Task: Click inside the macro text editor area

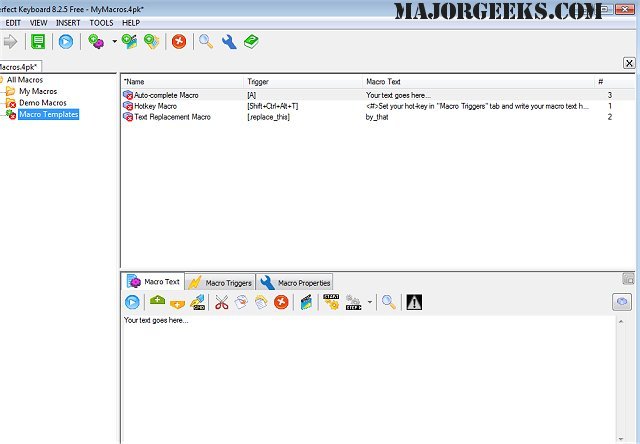Action: point(368,380)
